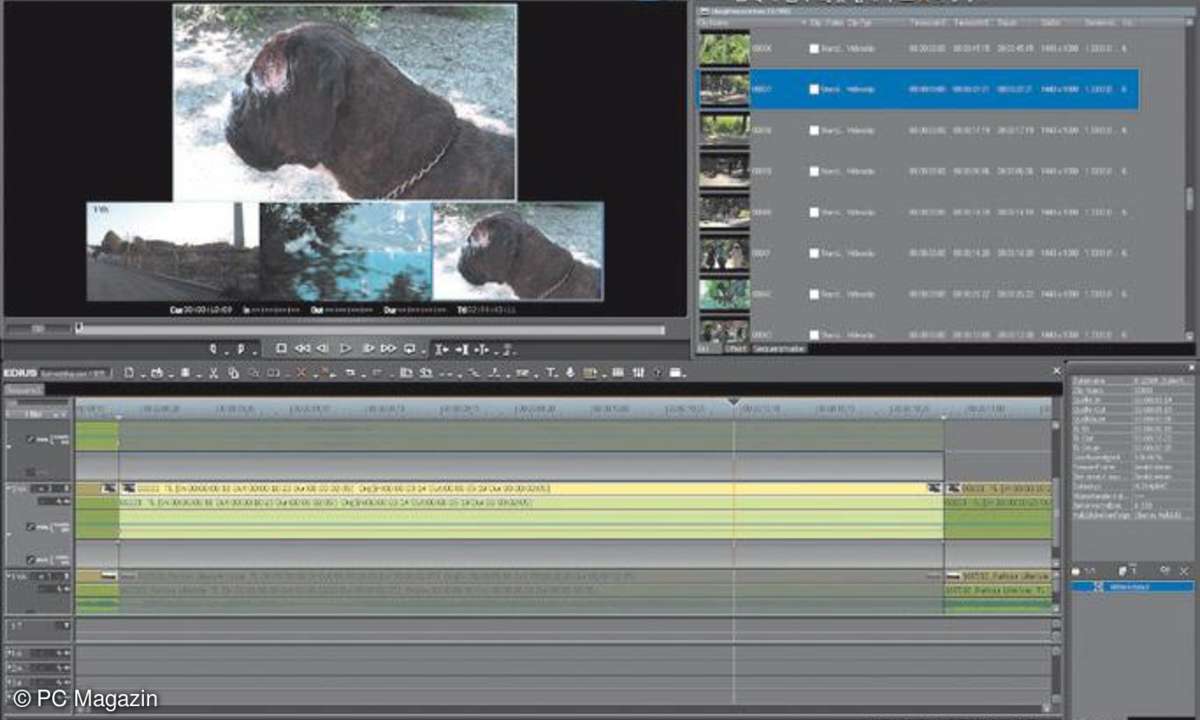Delete the selected clip with the red X
Image resolution: width=1200 pixels, height=720 pixels.
click(301, 373)
